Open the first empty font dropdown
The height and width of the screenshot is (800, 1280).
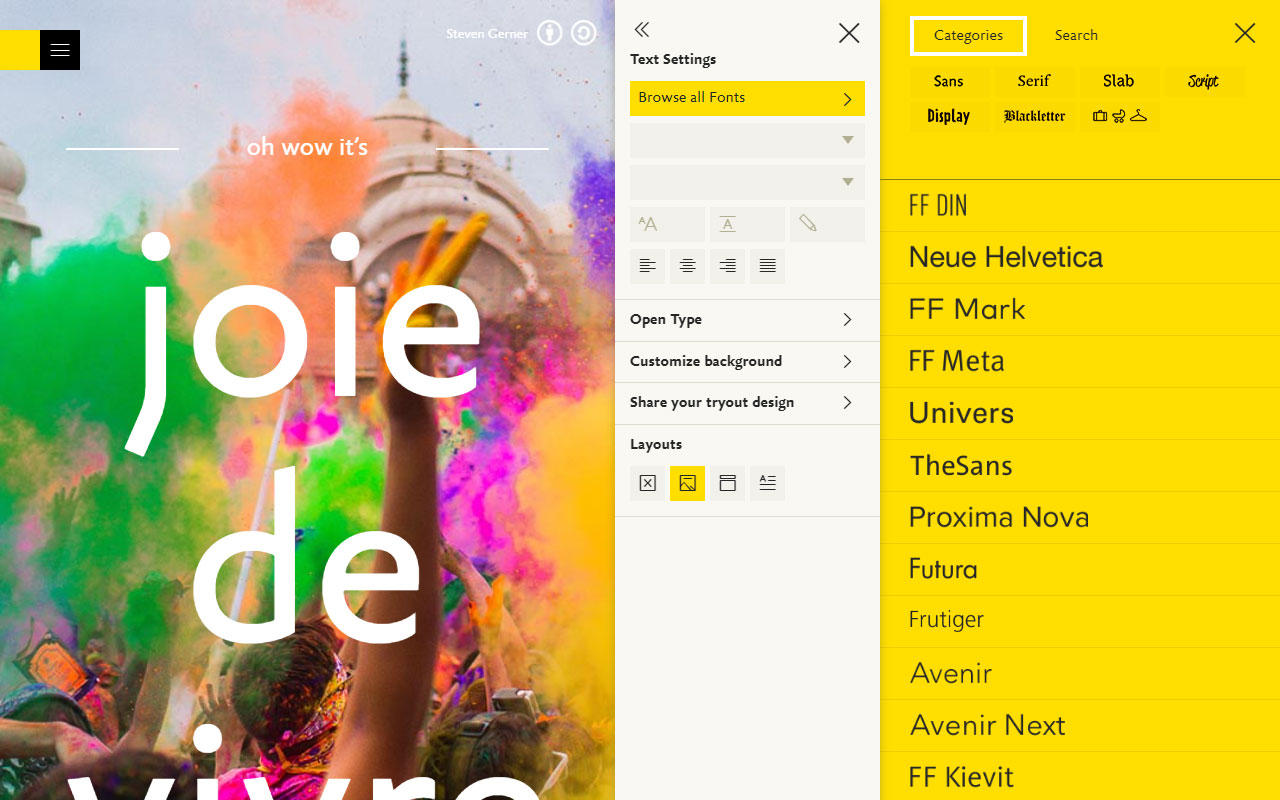click(747, 140)
